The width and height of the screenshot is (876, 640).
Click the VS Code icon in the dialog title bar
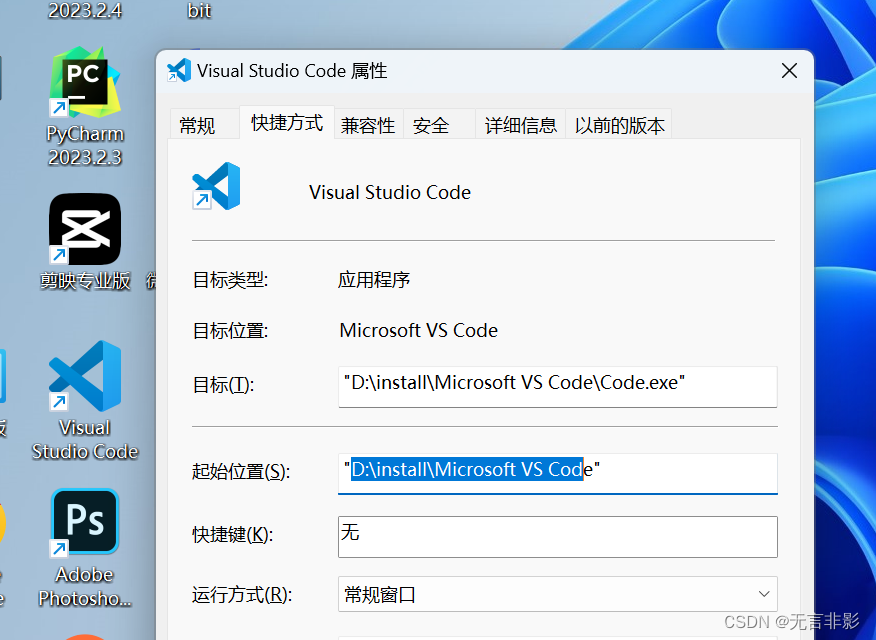179,71
